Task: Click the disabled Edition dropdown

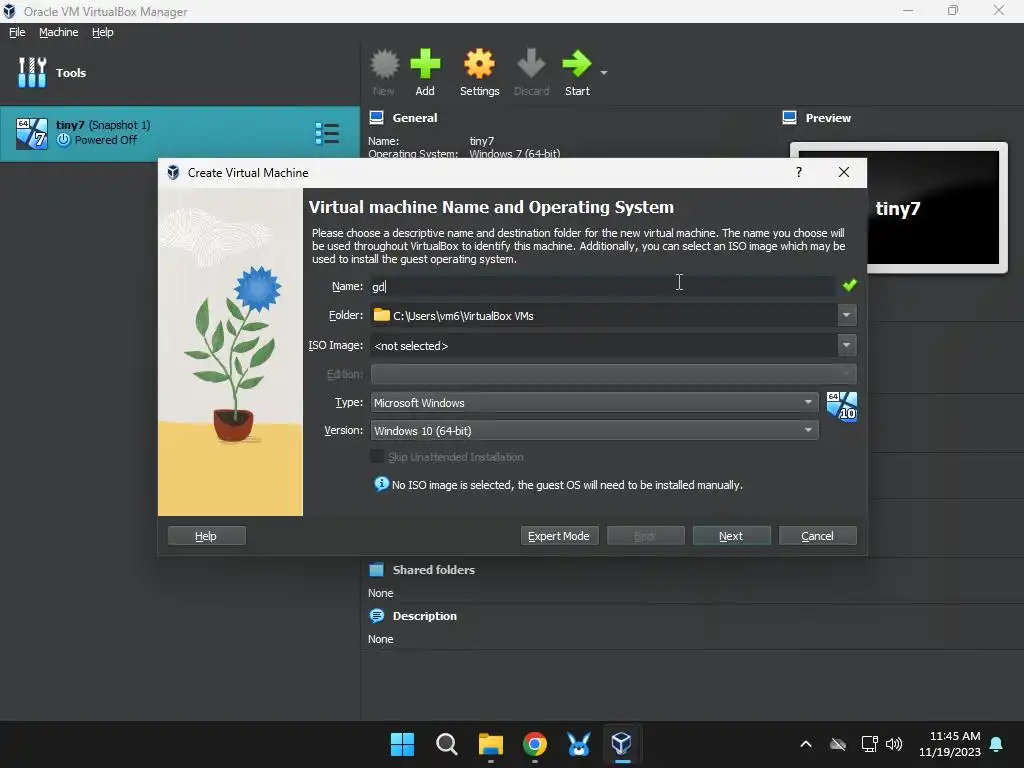Action: click(613, 374)
